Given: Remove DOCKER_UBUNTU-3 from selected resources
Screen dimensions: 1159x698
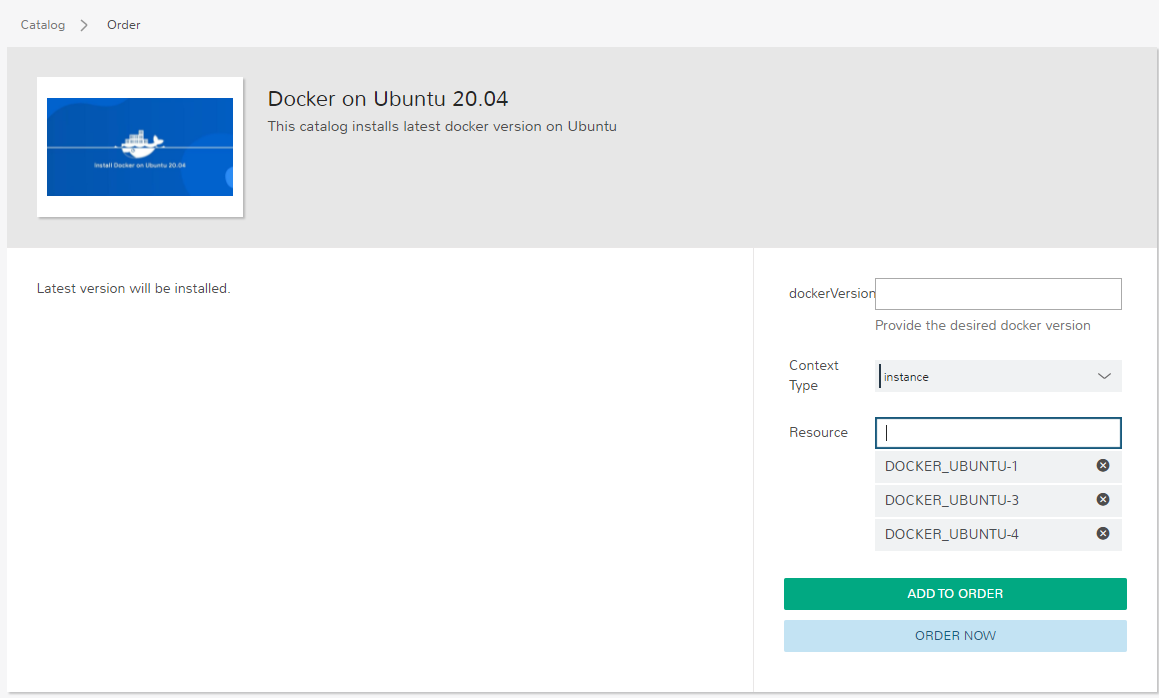Looking at the screenshot, I should tap(1103, 499).
